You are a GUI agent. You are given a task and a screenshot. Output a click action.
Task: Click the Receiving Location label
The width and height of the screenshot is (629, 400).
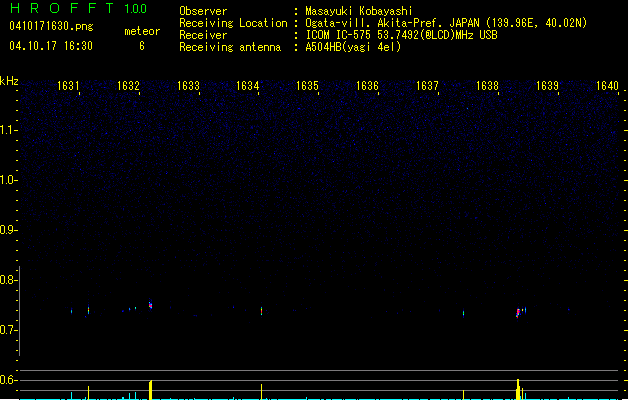click(x=233, y=23)
